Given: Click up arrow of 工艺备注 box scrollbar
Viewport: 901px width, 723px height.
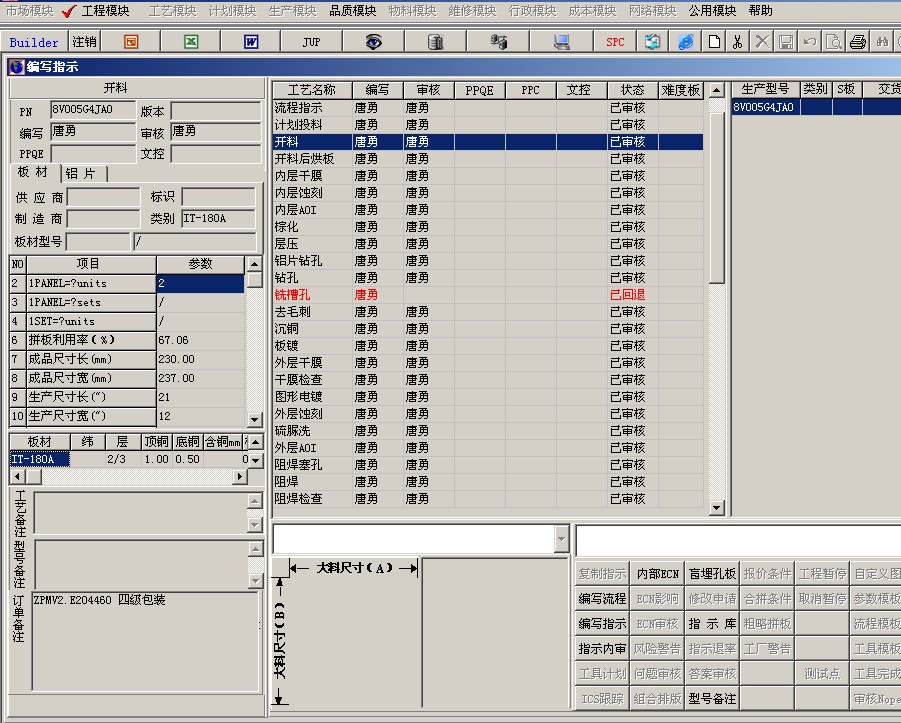Looking at the screenshot, I should click(255, 501).
